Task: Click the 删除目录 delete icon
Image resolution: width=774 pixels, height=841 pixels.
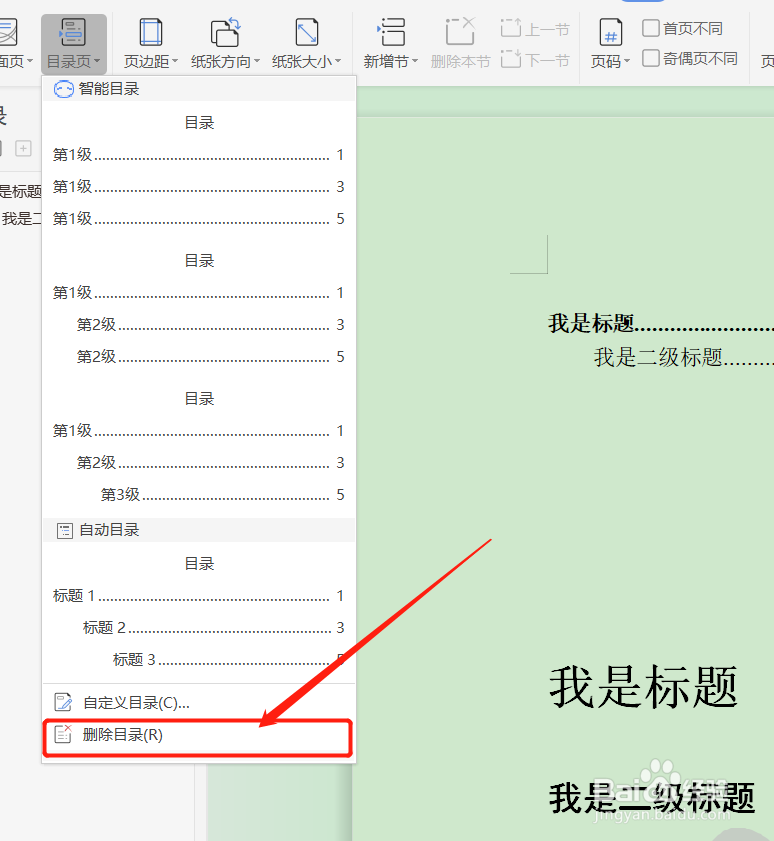Action: [x=63, y=734]
